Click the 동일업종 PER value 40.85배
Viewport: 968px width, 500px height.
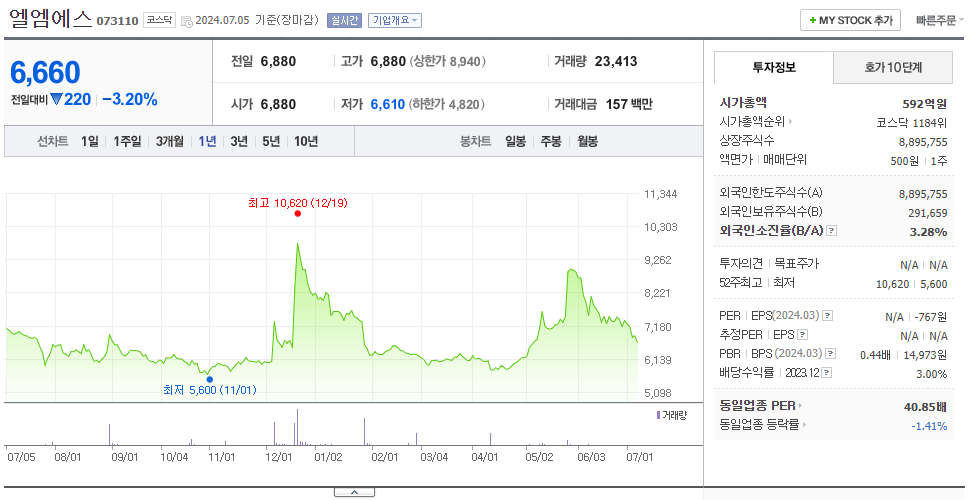tap(925, 406)
